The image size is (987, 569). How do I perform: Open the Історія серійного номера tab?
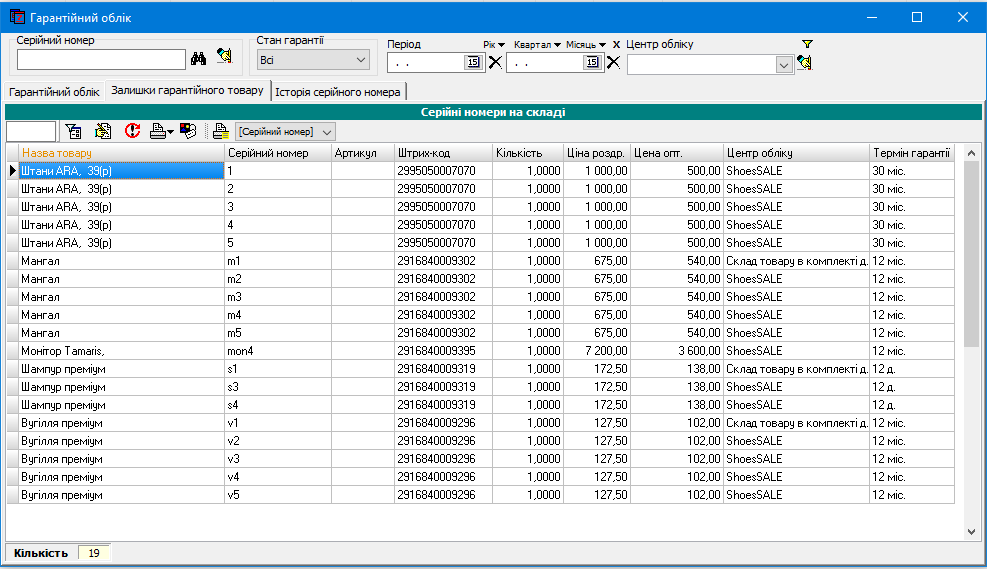click(338, 92)
